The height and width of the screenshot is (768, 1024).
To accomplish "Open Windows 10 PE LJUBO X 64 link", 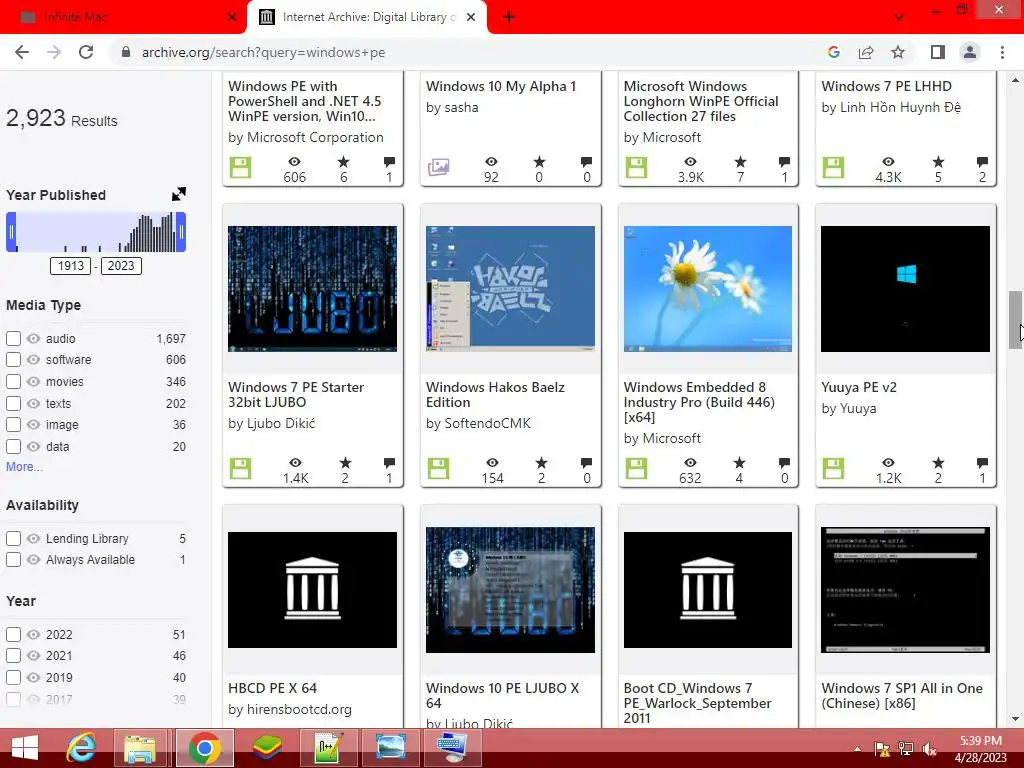I will 502,696.
